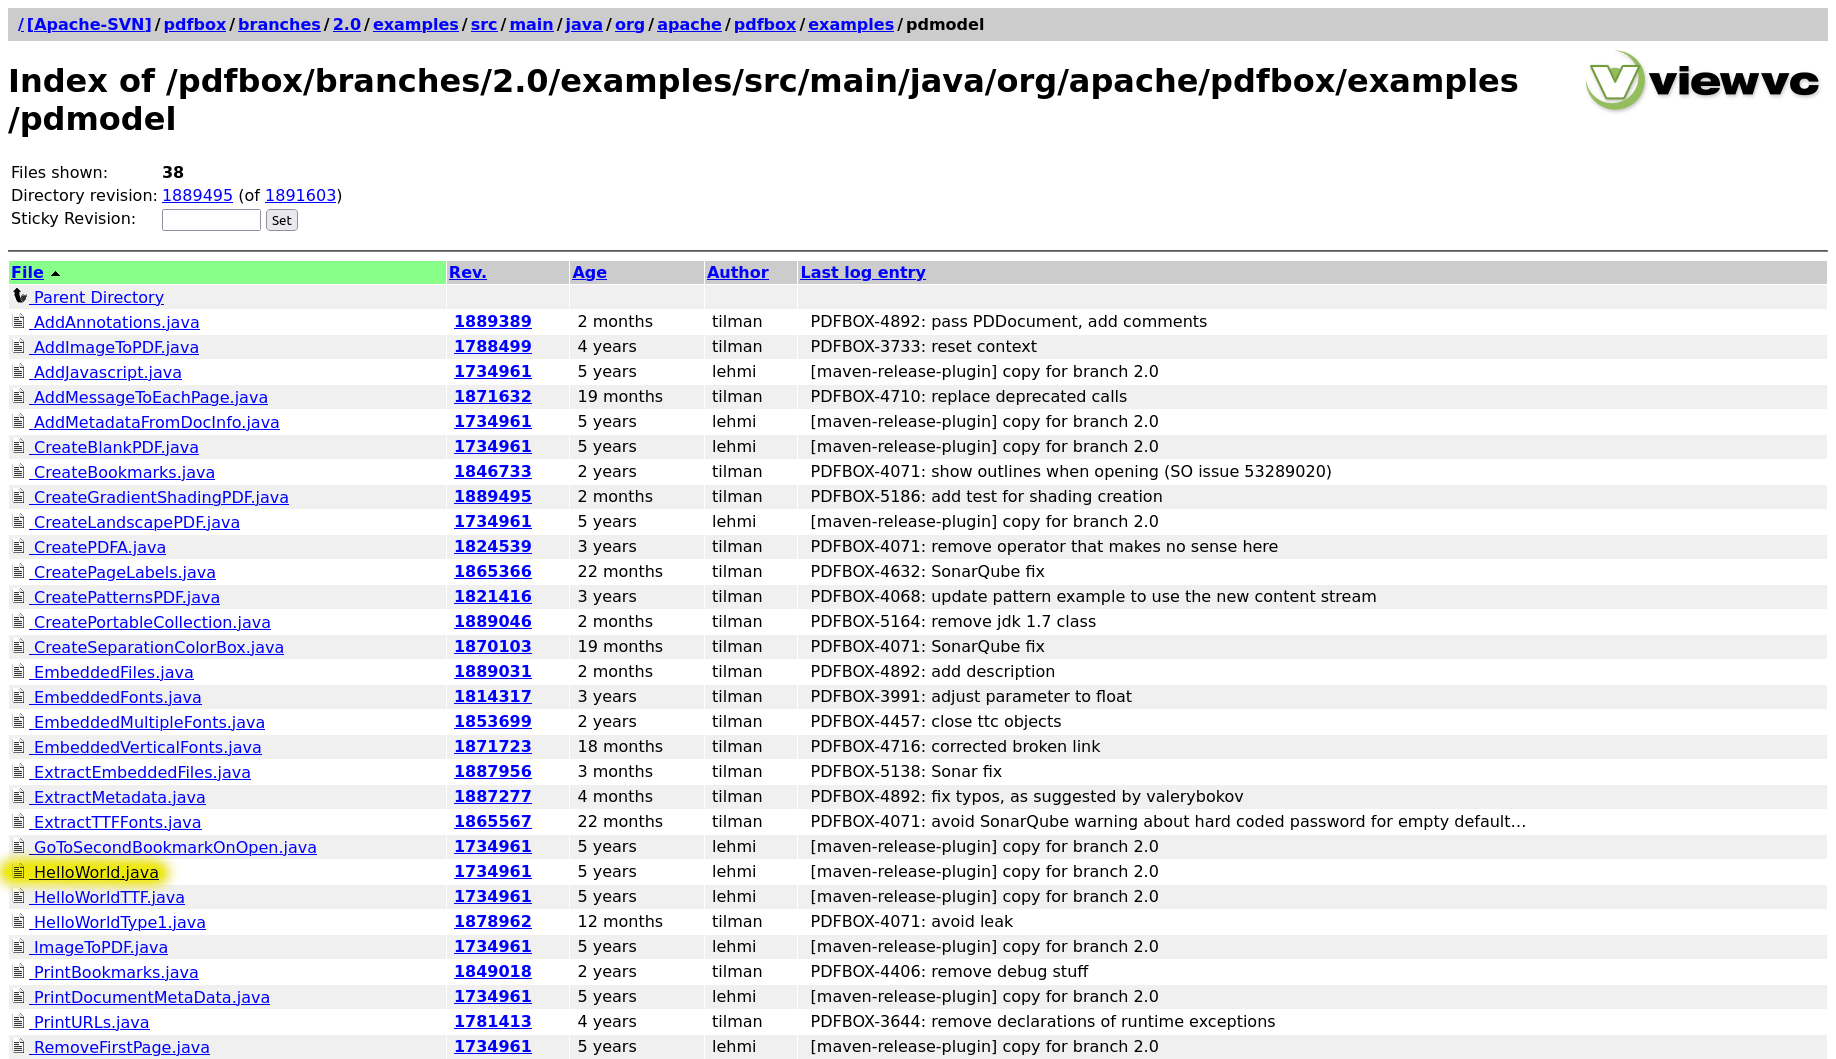Image resolution: width=1836 pixels, height=1059 pixels.
Task: Click the Sticky Revision input field
Action: [211, 220]
